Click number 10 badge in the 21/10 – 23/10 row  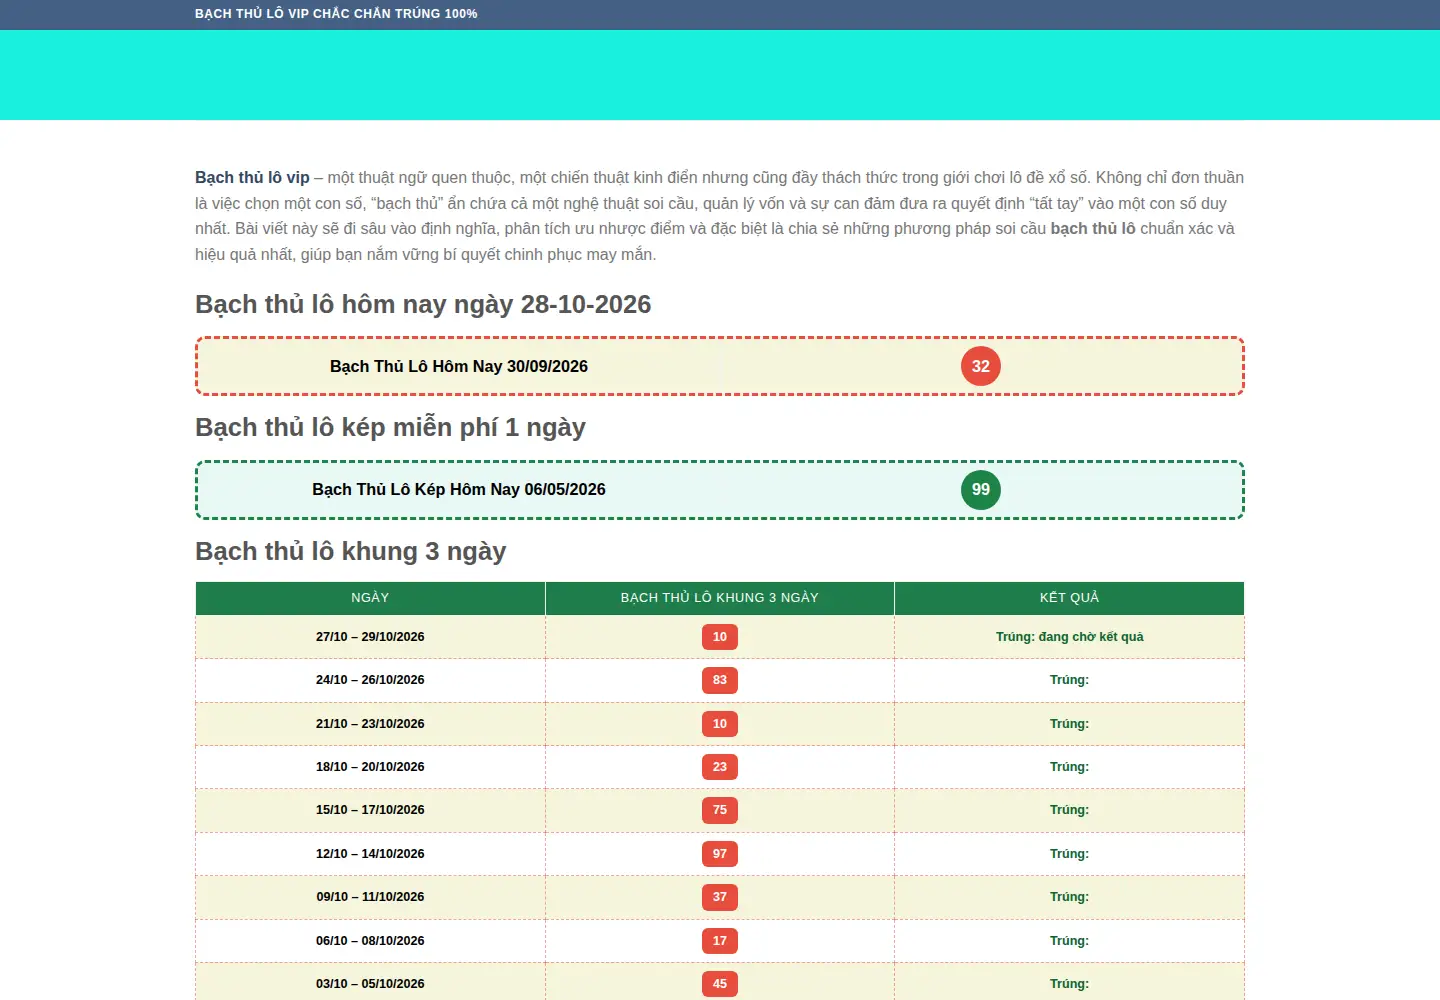720,724
